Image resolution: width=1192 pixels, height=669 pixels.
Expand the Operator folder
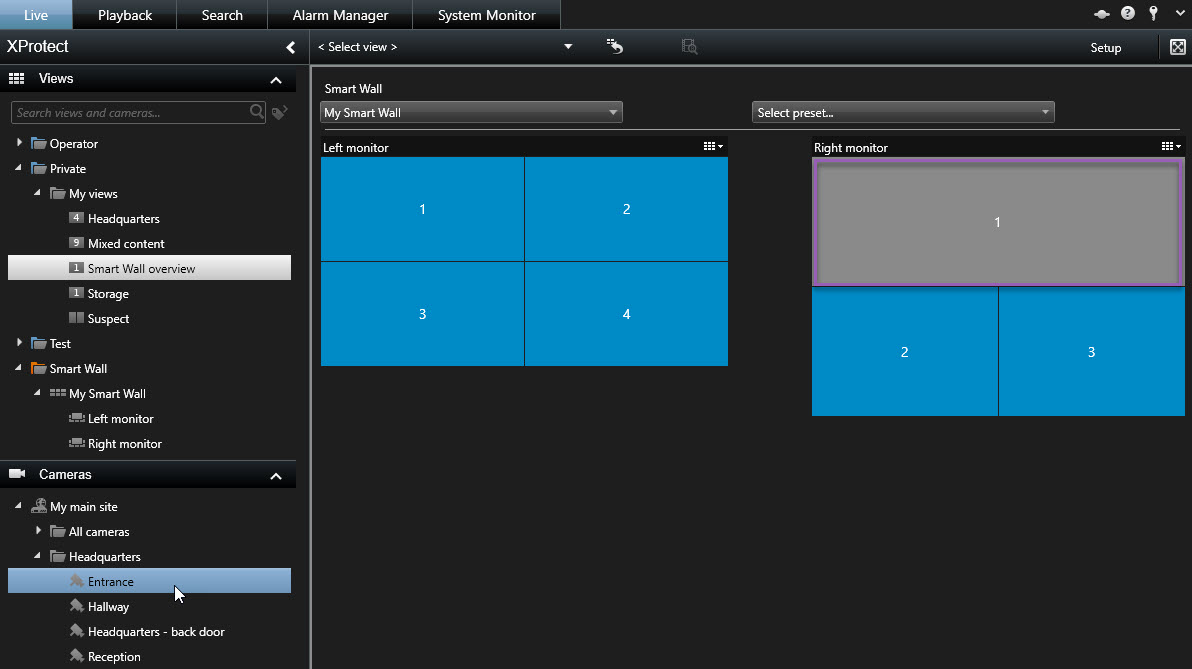pyautogui.click(x=19, y=143)
